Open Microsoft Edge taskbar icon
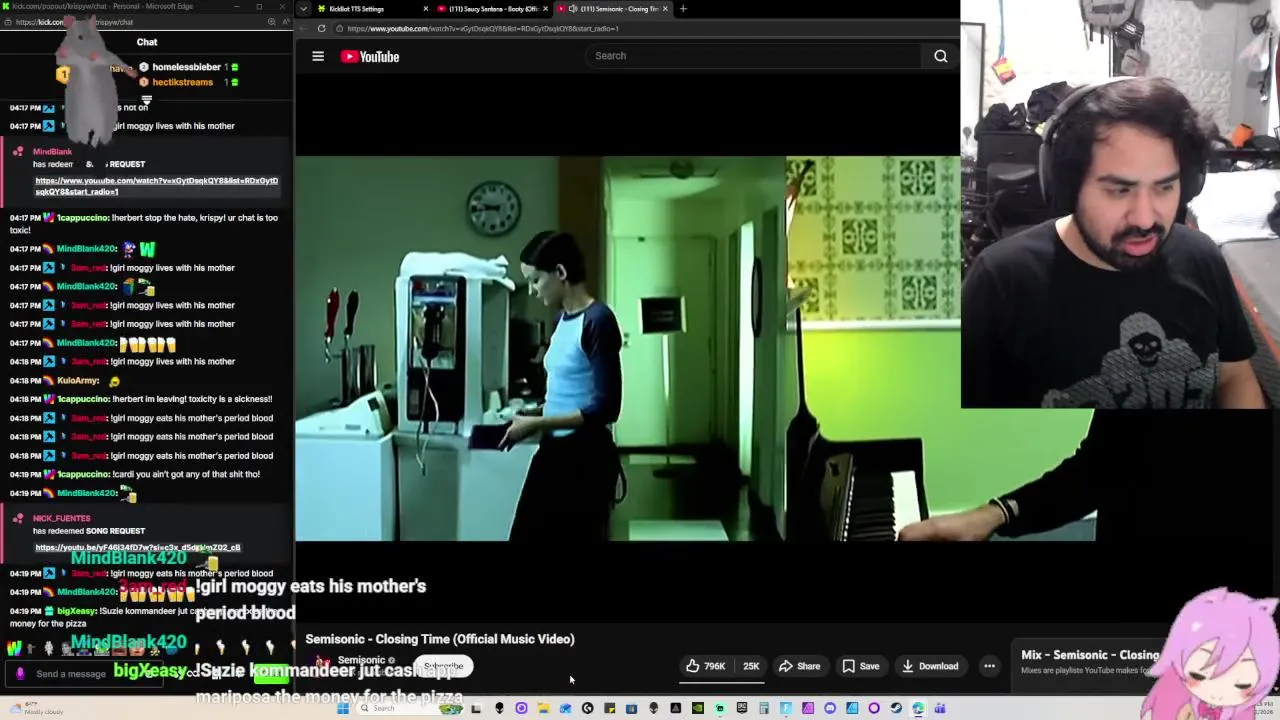 tap(918, 708)
